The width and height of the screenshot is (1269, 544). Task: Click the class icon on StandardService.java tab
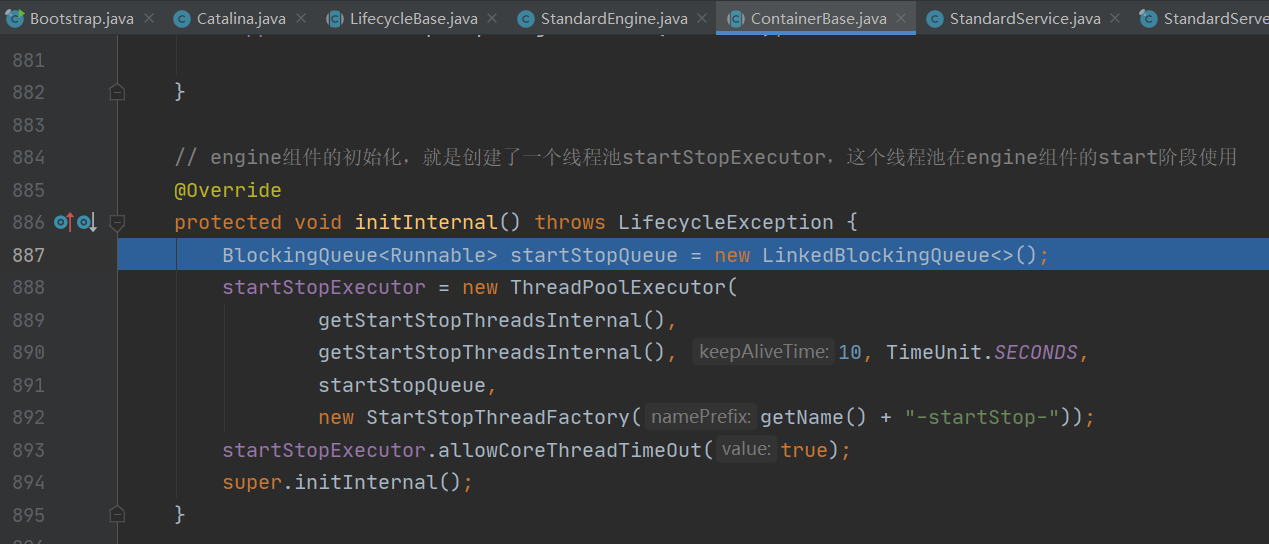point(934,18)
